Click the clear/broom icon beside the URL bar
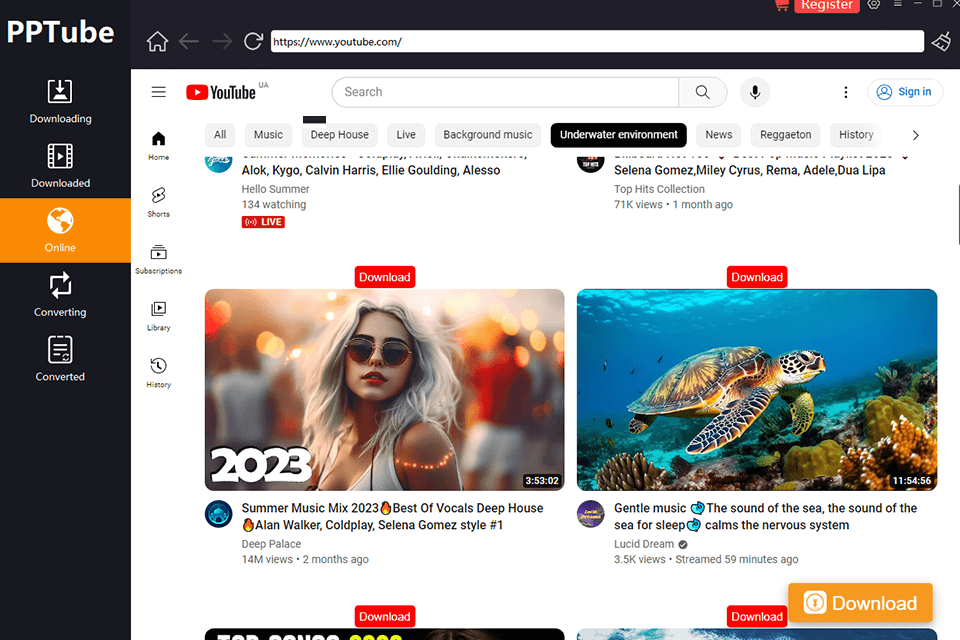Viewport: 960px width, 640px height. [942, 42]
